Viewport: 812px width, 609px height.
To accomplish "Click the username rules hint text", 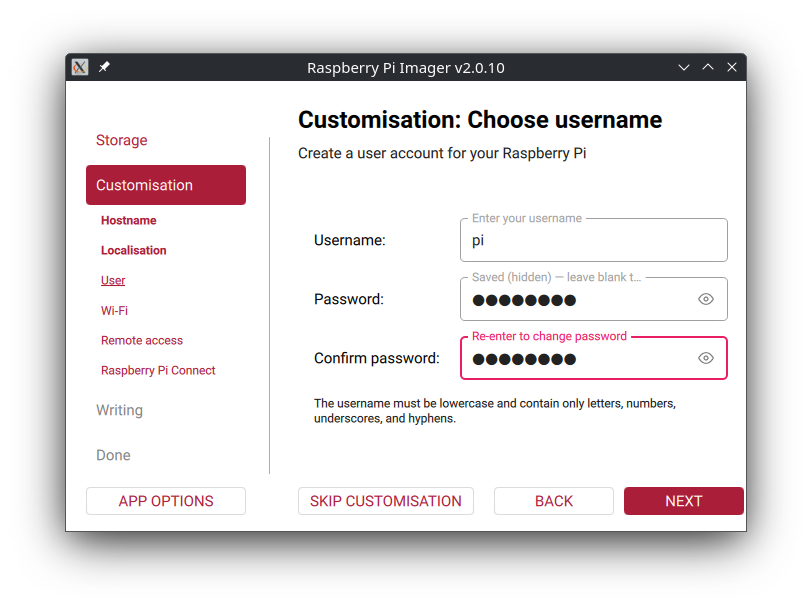I will 495,411.
